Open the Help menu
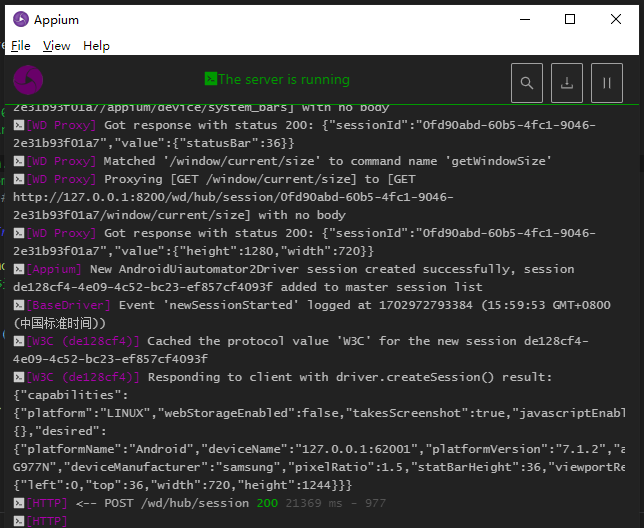The height and width of the screenshot is (528, 644). point(97,46)
